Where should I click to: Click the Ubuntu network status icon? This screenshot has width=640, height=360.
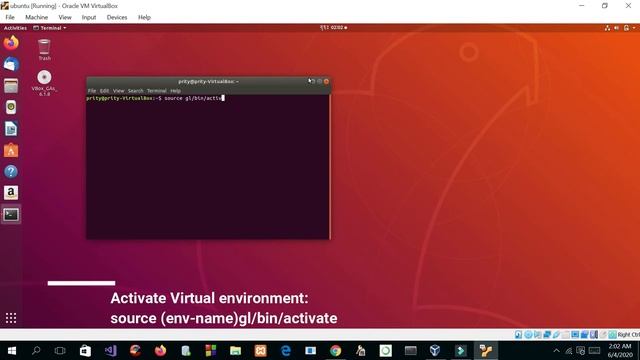click(x=607, y=28)
